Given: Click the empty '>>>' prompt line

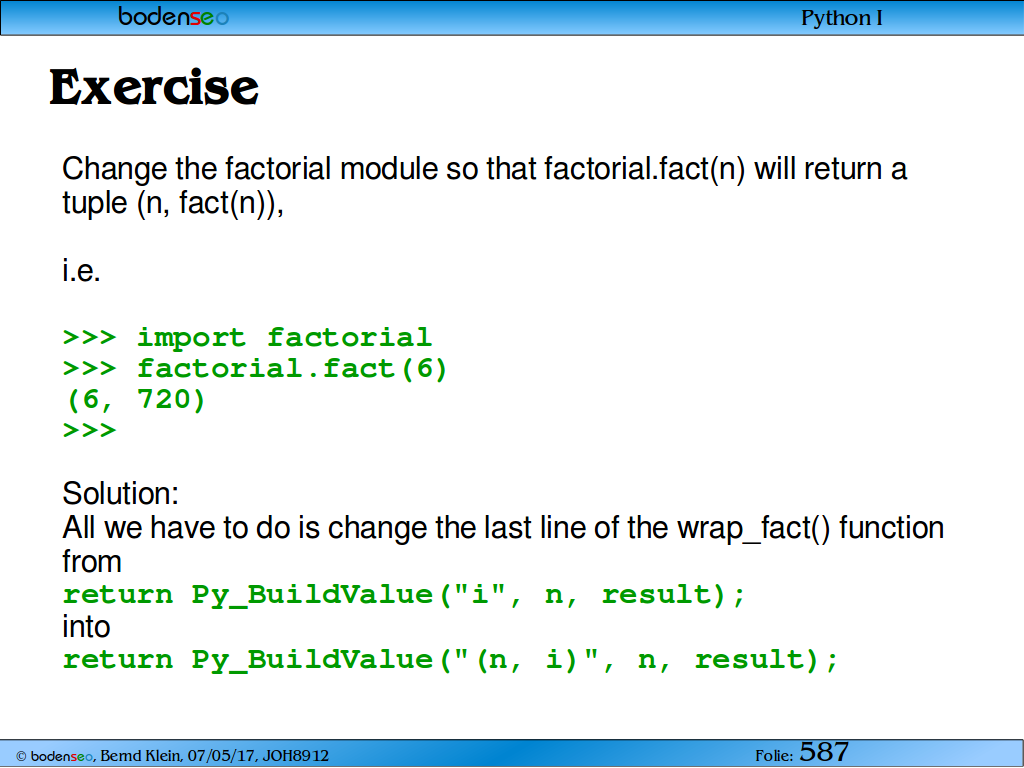Looking at the screenshot, I should point(89,430).
